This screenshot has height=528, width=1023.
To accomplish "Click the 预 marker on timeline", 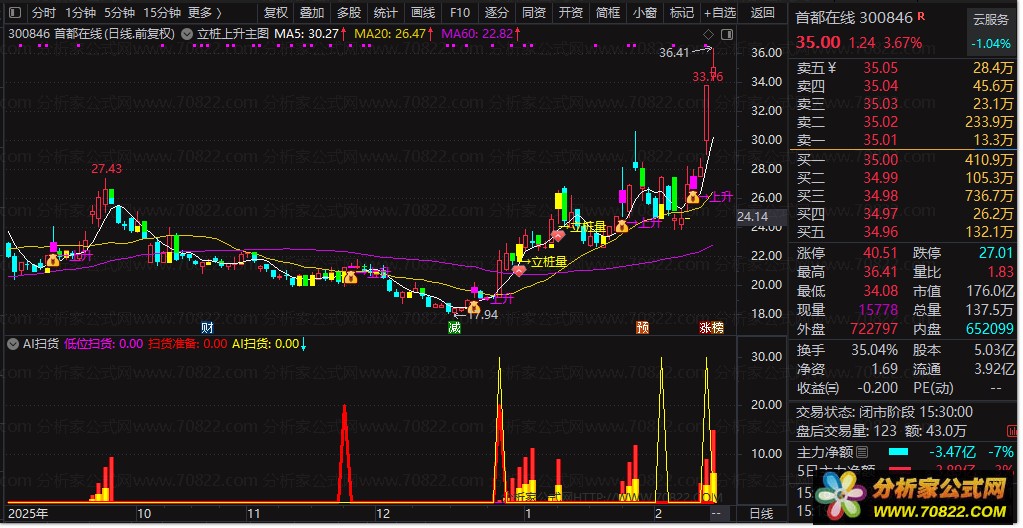I will [x=643, y=328].
